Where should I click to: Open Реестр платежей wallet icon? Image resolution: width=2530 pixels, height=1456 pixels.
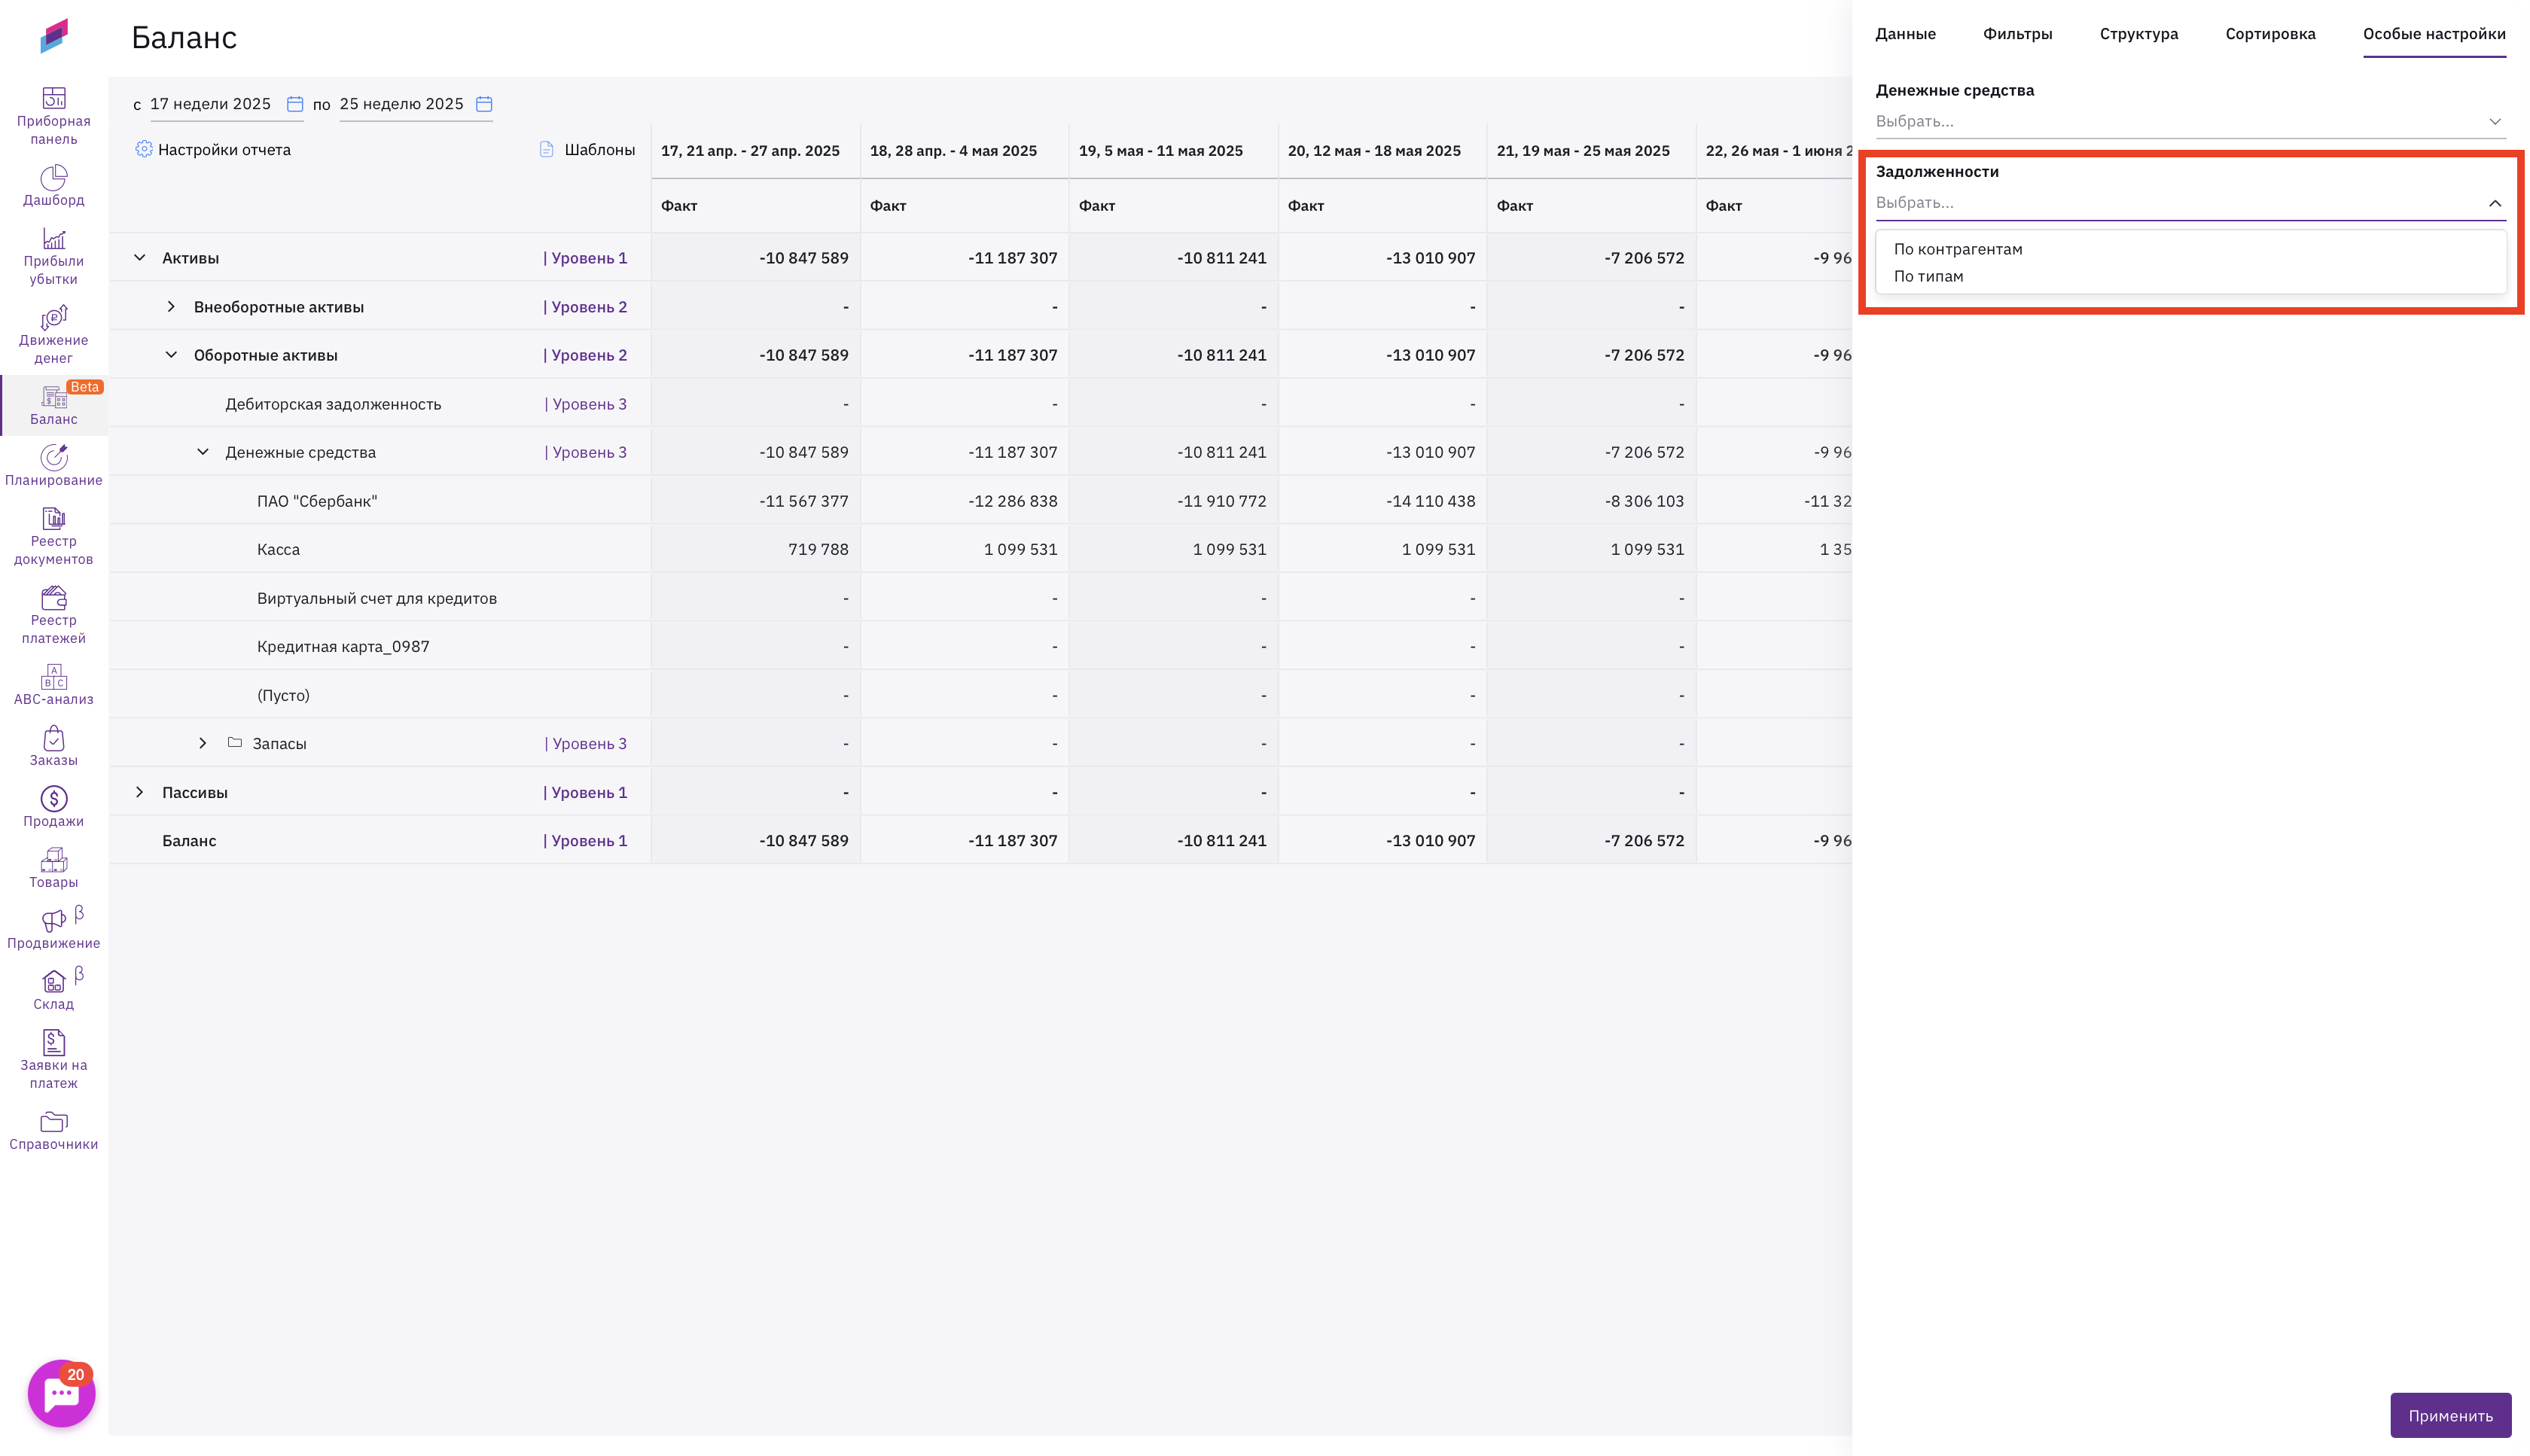(54, 597)
